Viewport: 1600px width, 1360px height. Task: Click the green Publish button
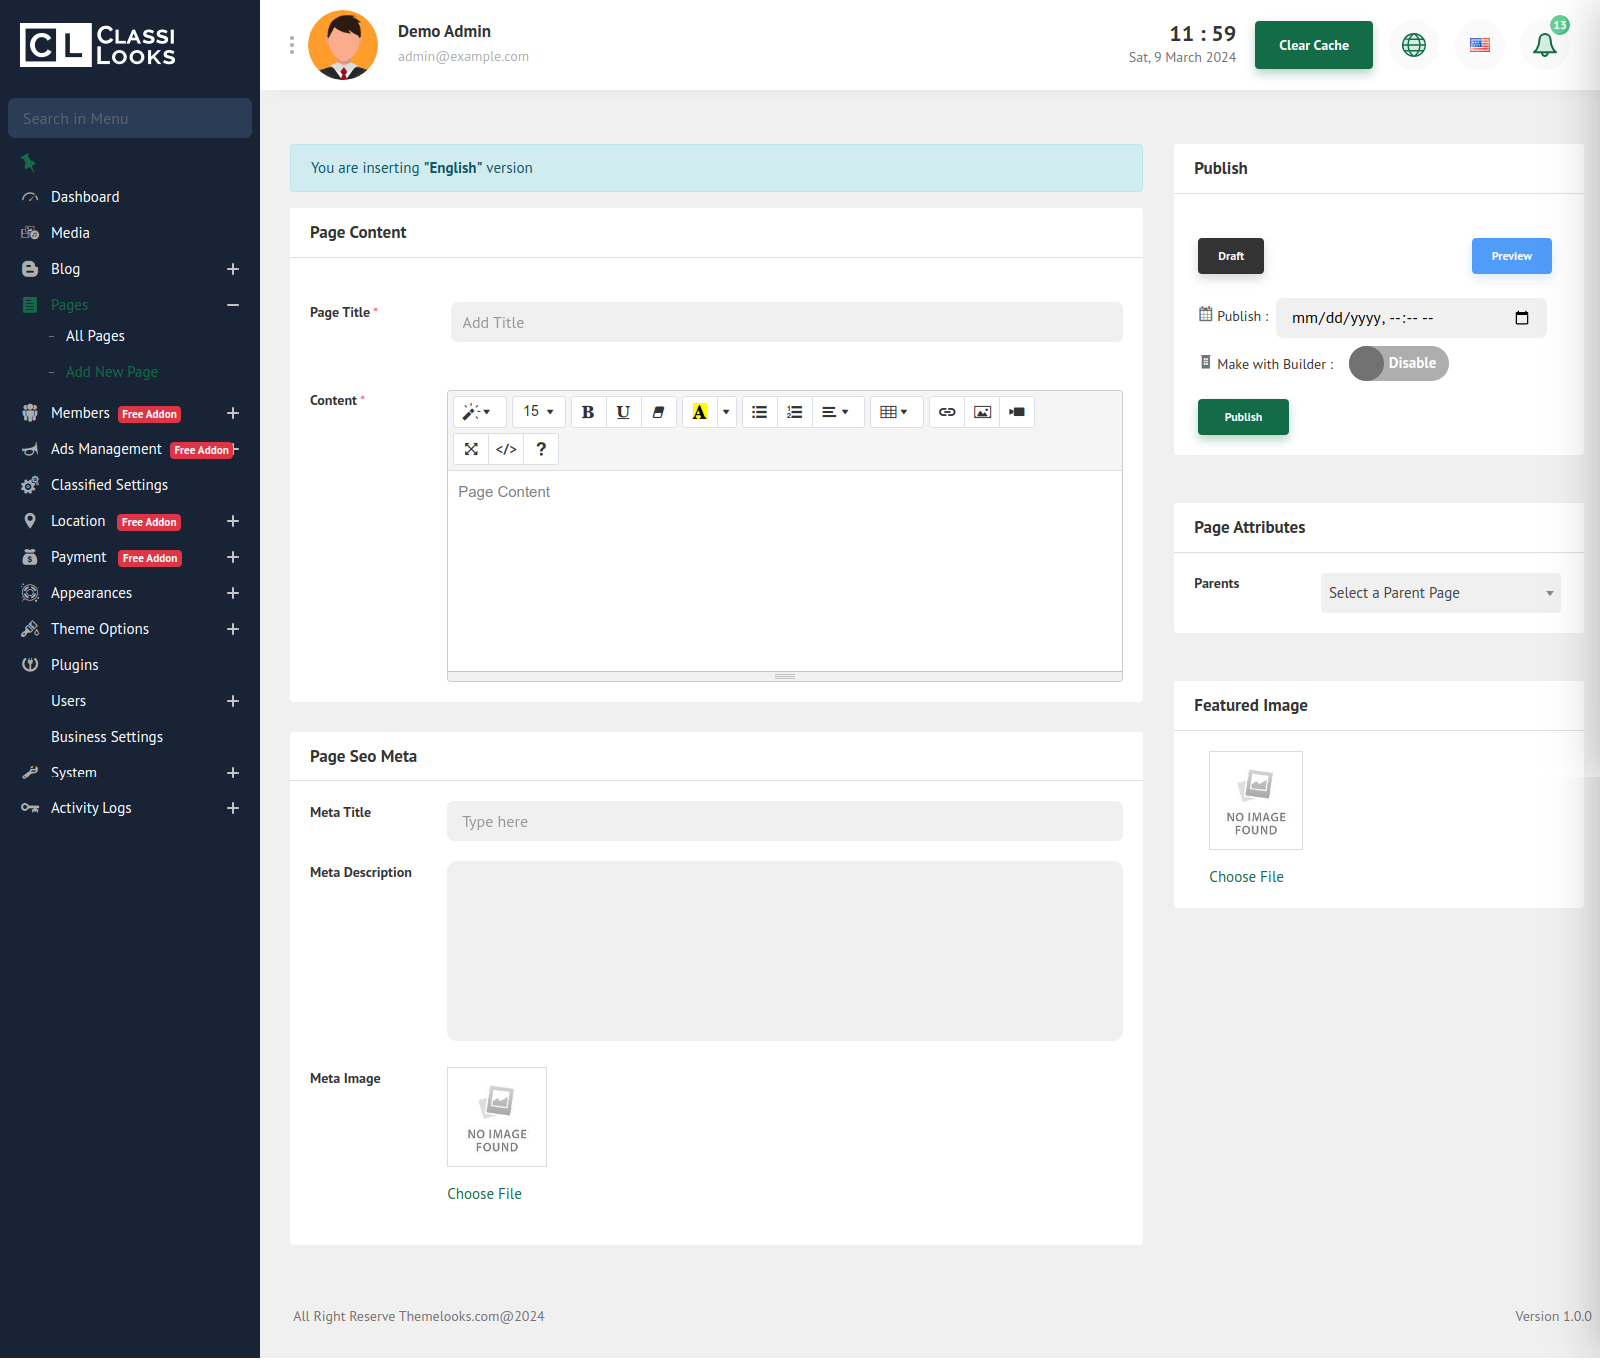(1243, 417)
